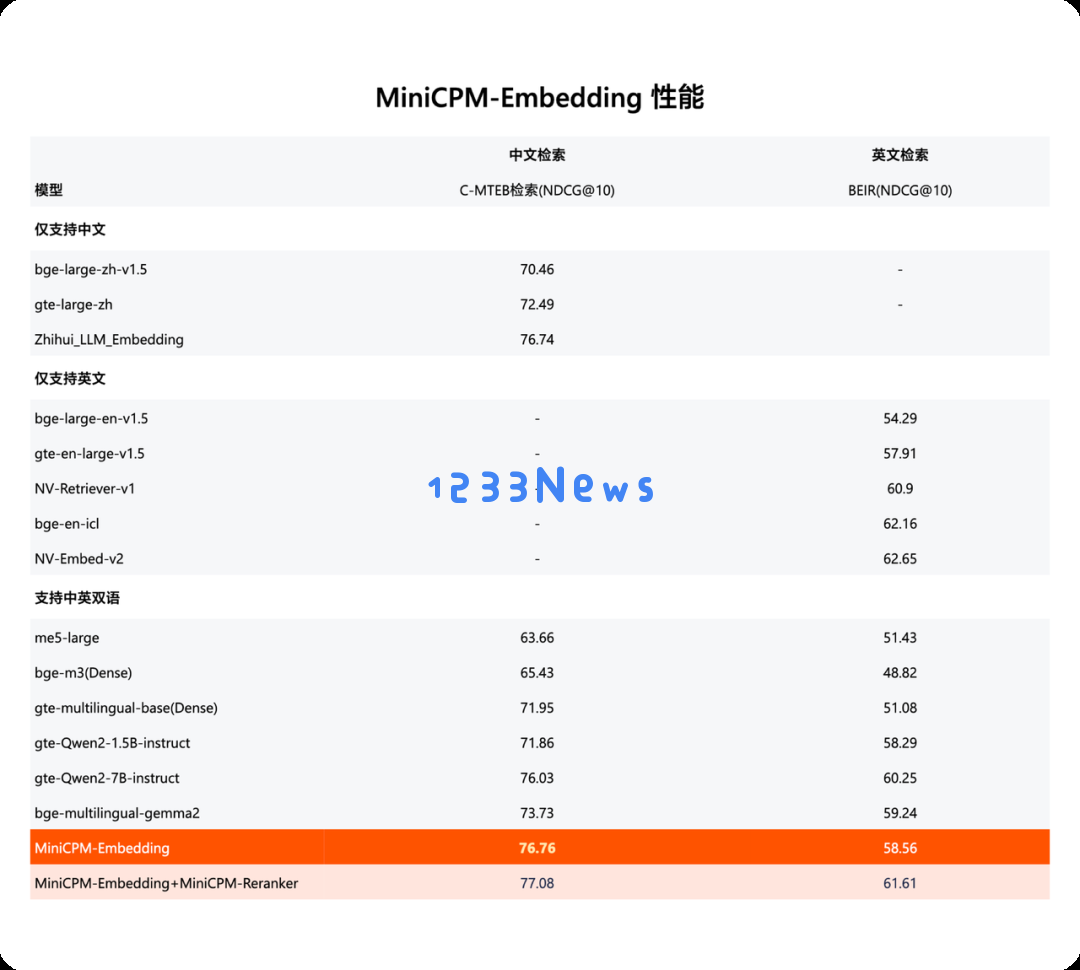Viewport: 1080px width, 970px height.
Task: Select the value 76.74
Action: [x=537, y=340]
